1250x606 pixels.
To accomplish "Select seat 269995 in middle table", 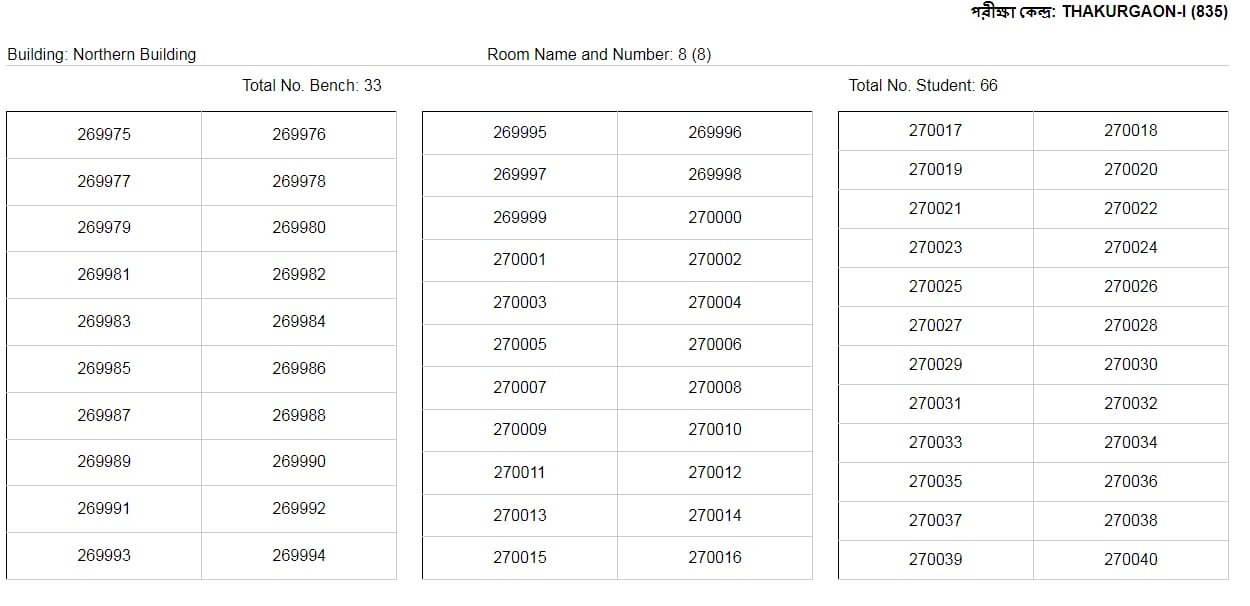I will click(520, 133).
